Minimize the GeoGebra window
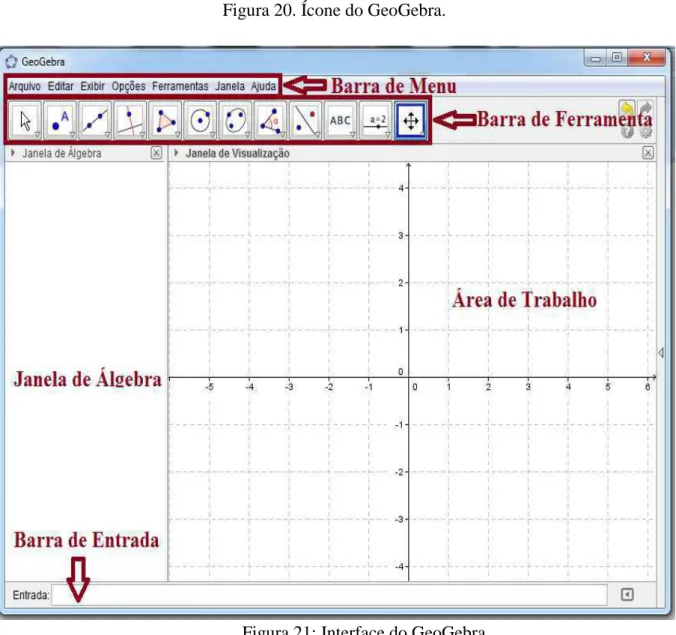This screenshot has height=635, width=676. [x=596, y=58]
